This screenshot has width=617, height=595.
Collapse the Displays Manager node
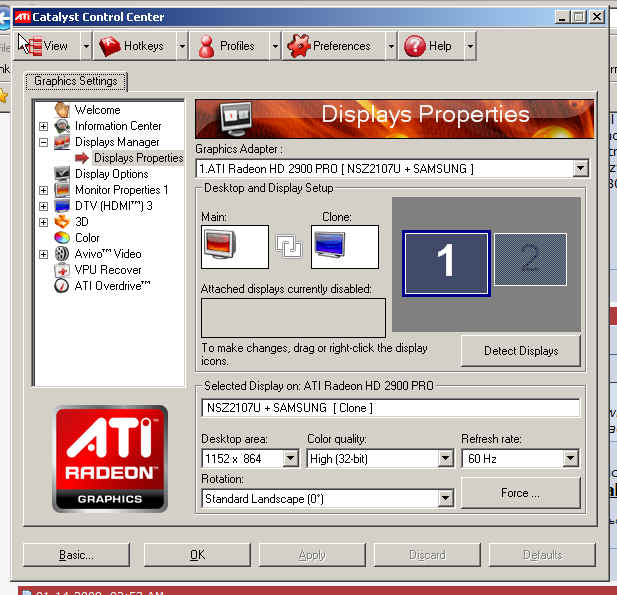tap(44, 142)
